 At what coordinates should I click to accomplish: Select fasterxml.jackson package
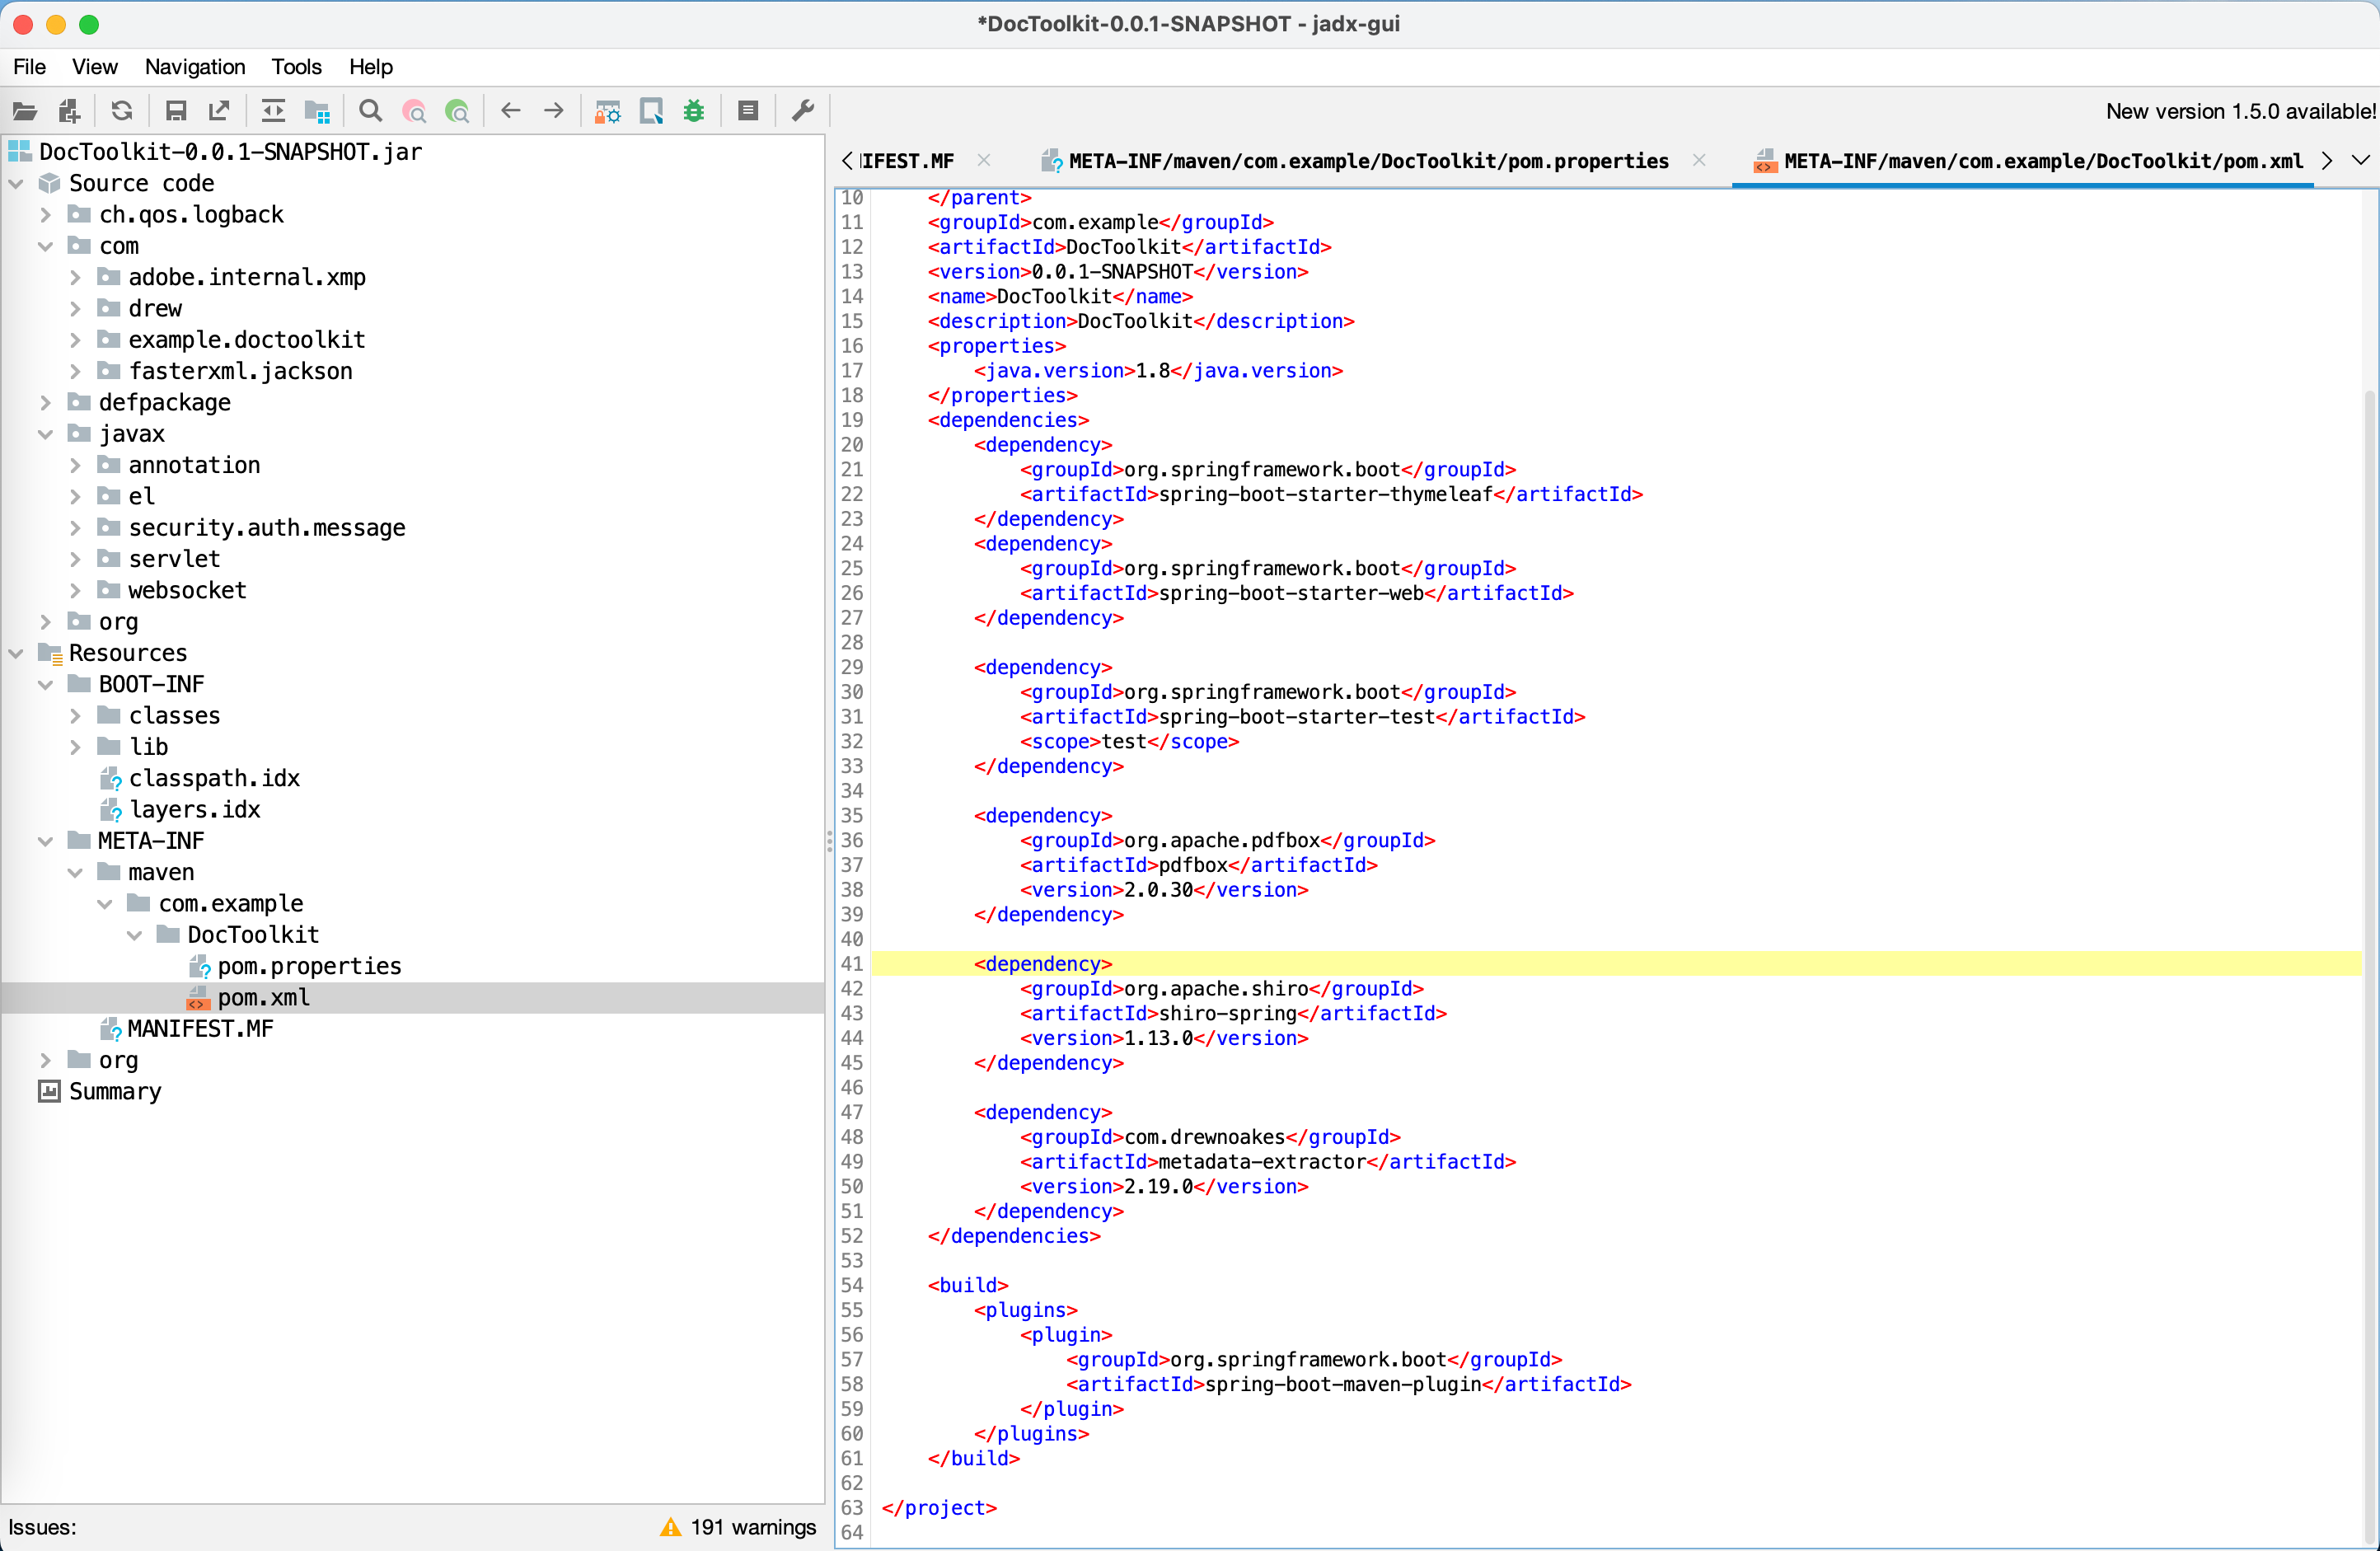click(x=240, y=371)
